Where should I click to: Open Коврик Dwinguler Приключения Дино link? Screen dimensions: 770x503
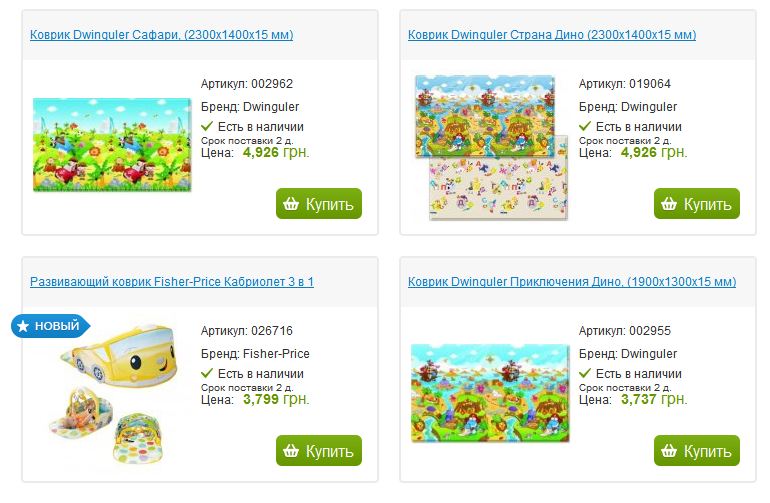click(572, 282)
